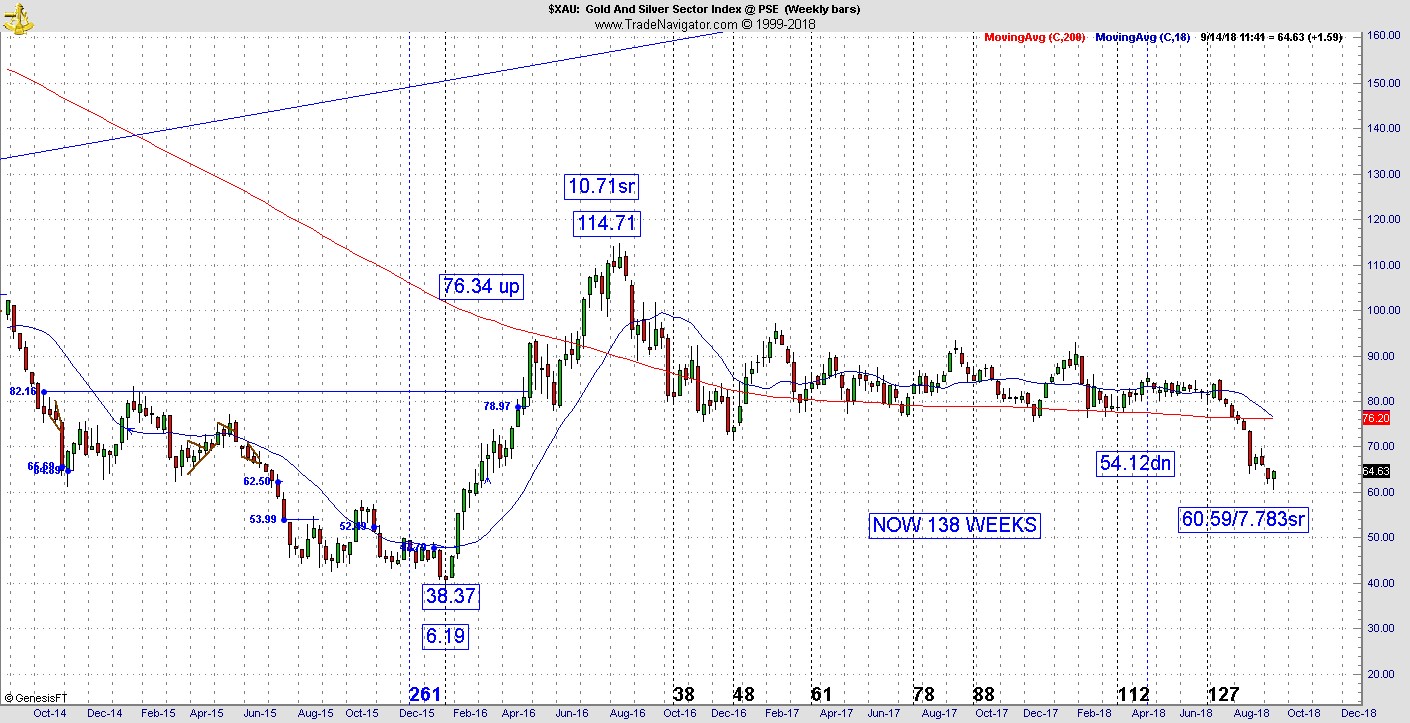Select the 261 week cycle marker
This screenshot has width=1410, height=723.
pos(427,695)
